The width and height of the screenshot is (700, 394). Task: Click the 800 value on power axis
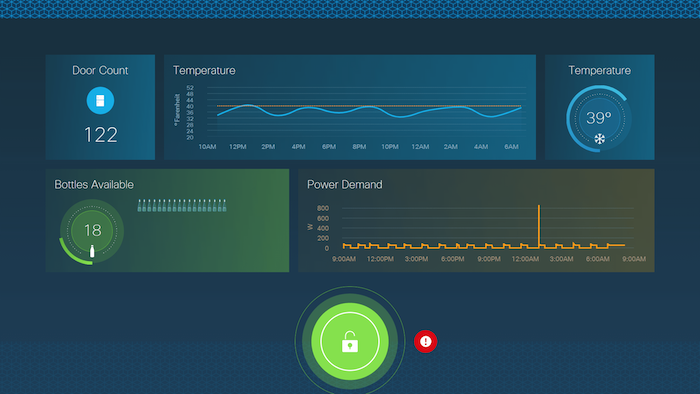(x=323, y=208)
